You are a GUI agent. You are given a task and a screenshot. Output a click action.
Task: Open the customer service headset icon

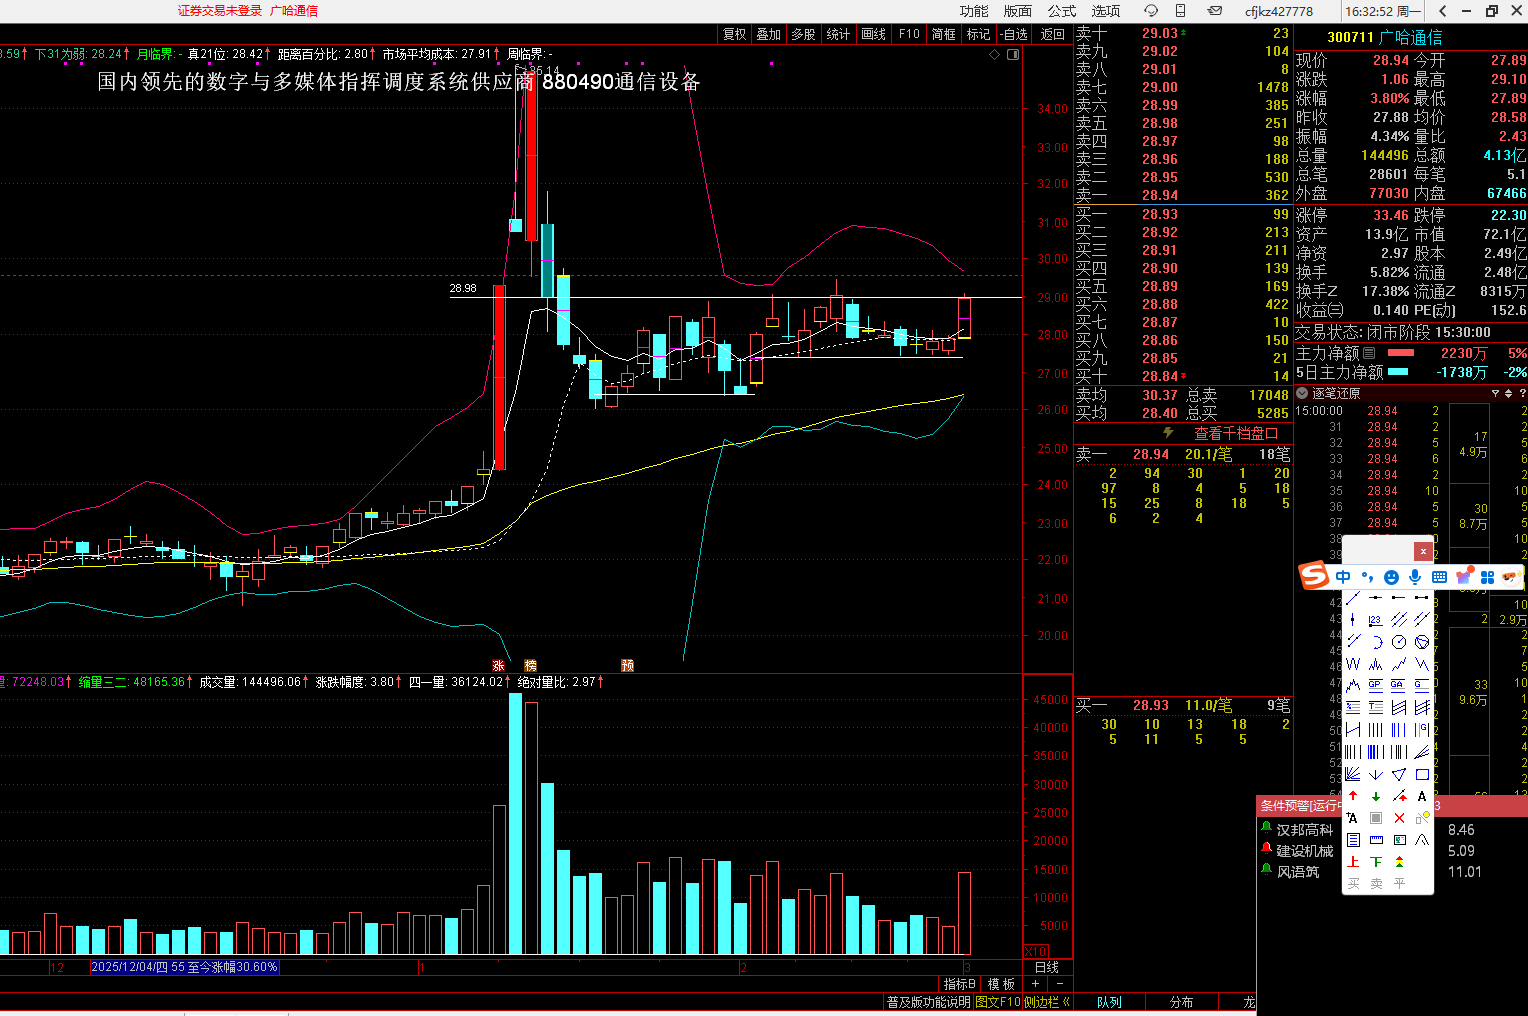[1151, 11]
